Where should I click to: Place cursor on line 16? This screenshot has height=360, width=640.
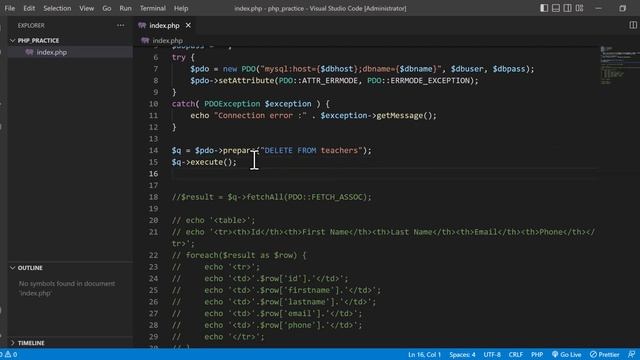click(384, 174)
